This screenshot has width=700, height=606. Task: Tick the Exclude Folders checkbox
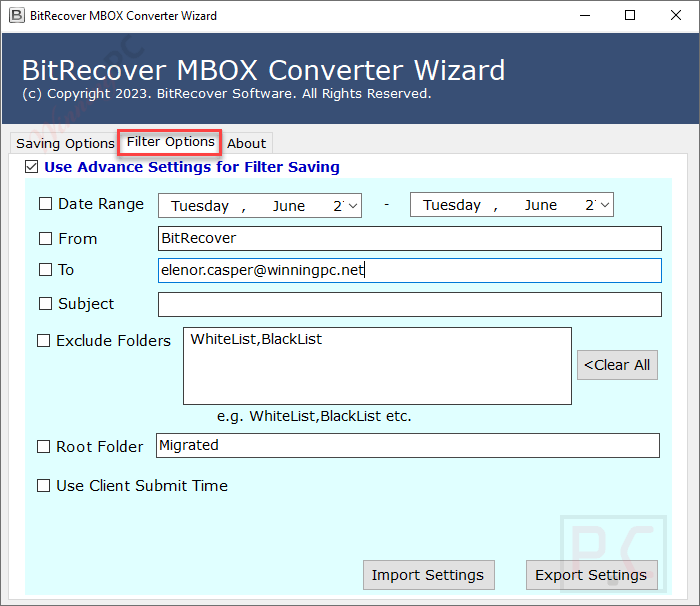pyautogui.click(x=43, y=341)
